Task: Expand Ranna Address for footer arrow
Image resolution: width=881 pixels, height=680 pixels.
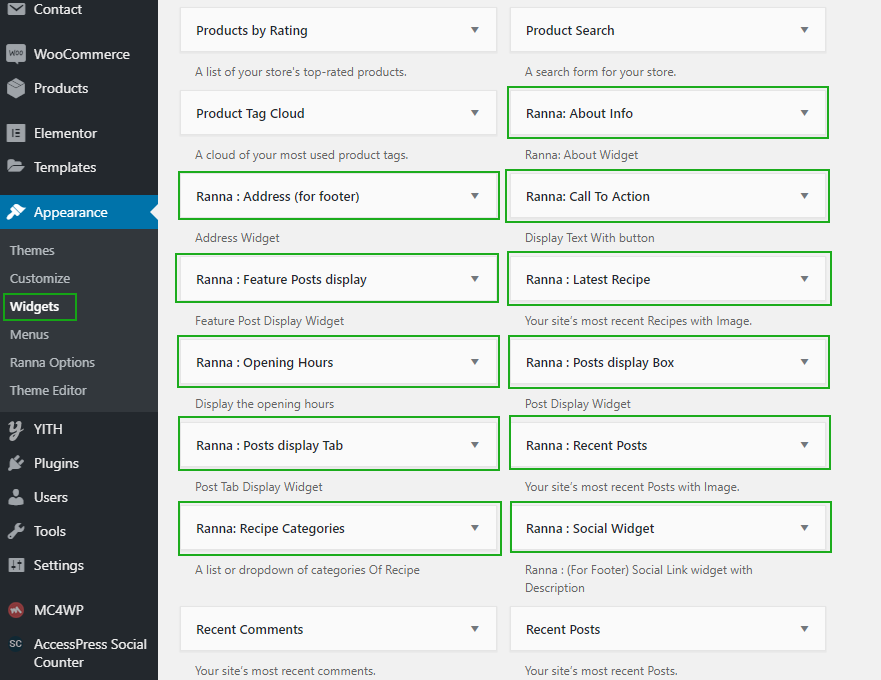Action: (475, 196)
